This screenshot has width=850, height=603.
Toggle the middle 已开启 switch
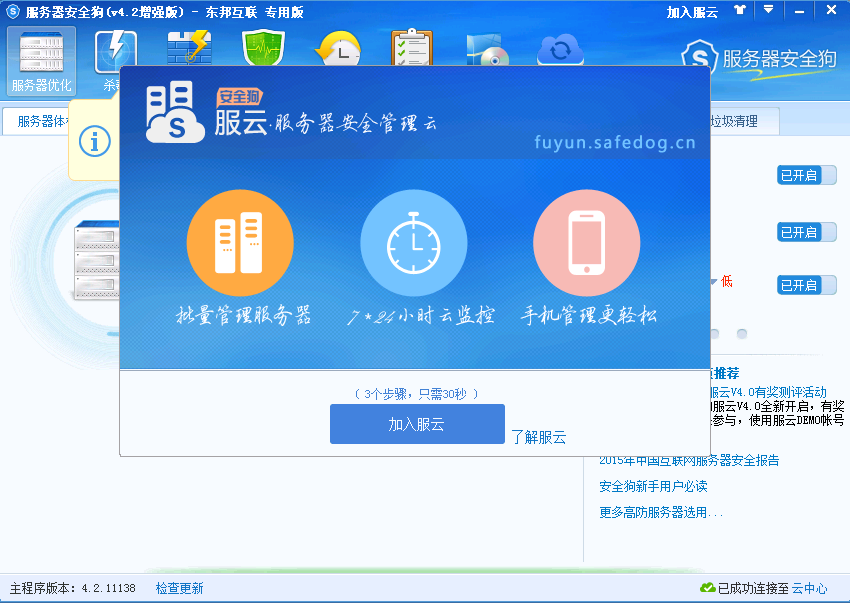[807, 232]
